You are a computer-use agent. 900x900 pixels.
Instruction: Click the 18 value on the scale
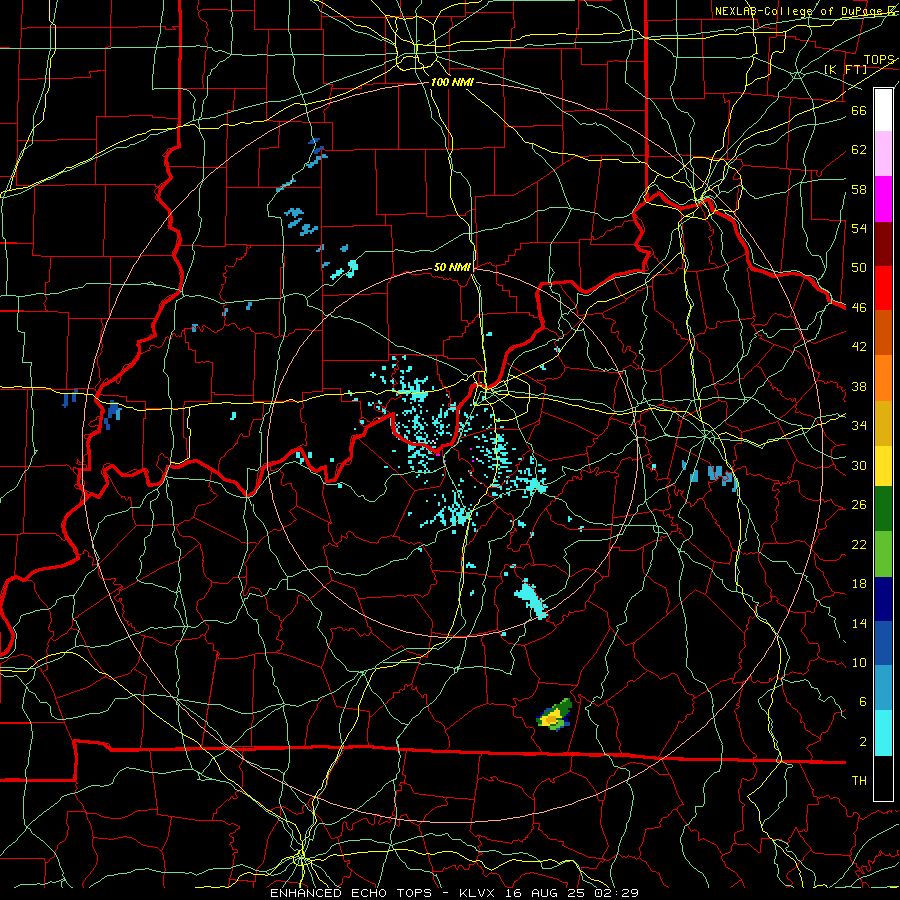pyautogui.click(x=859, y=584)
